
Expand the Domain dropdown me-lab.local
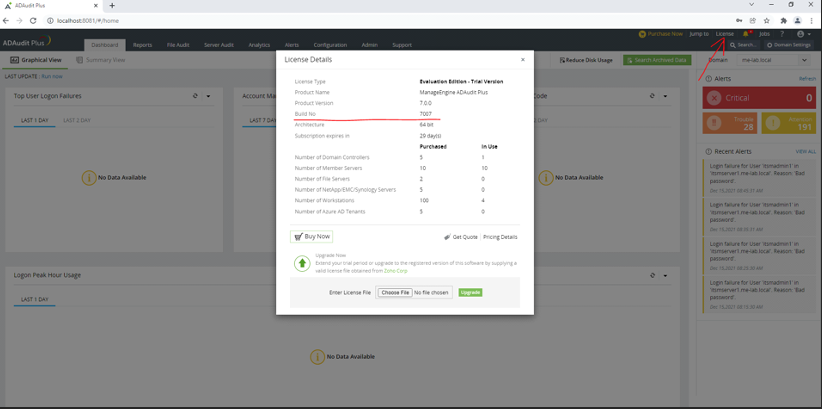(774, 60)
